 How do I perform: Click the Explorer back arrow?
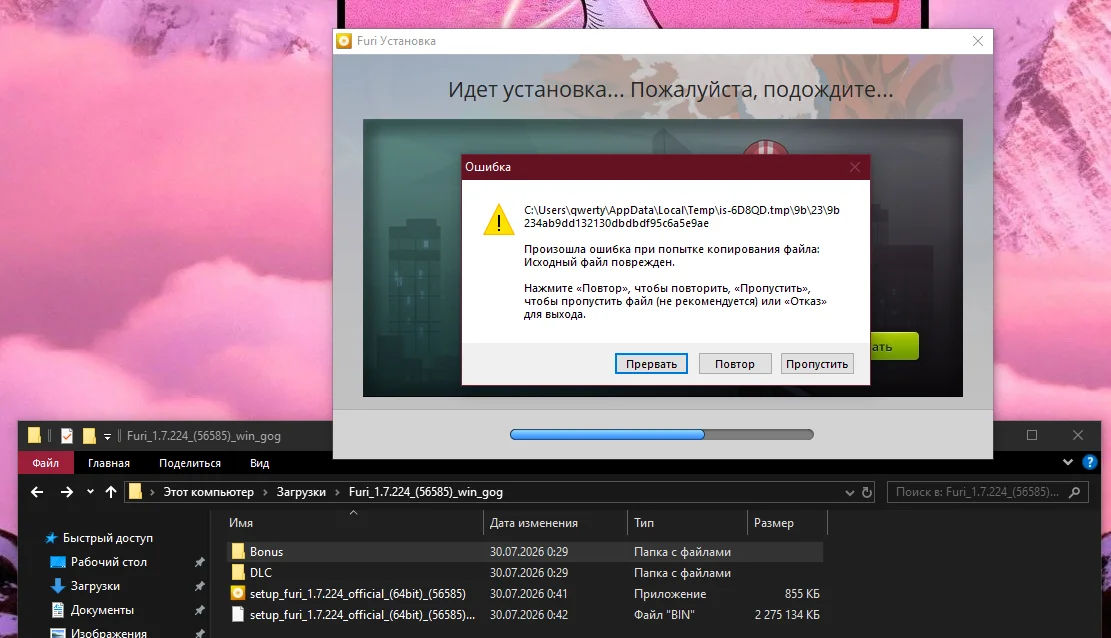(x=37, y=492)
